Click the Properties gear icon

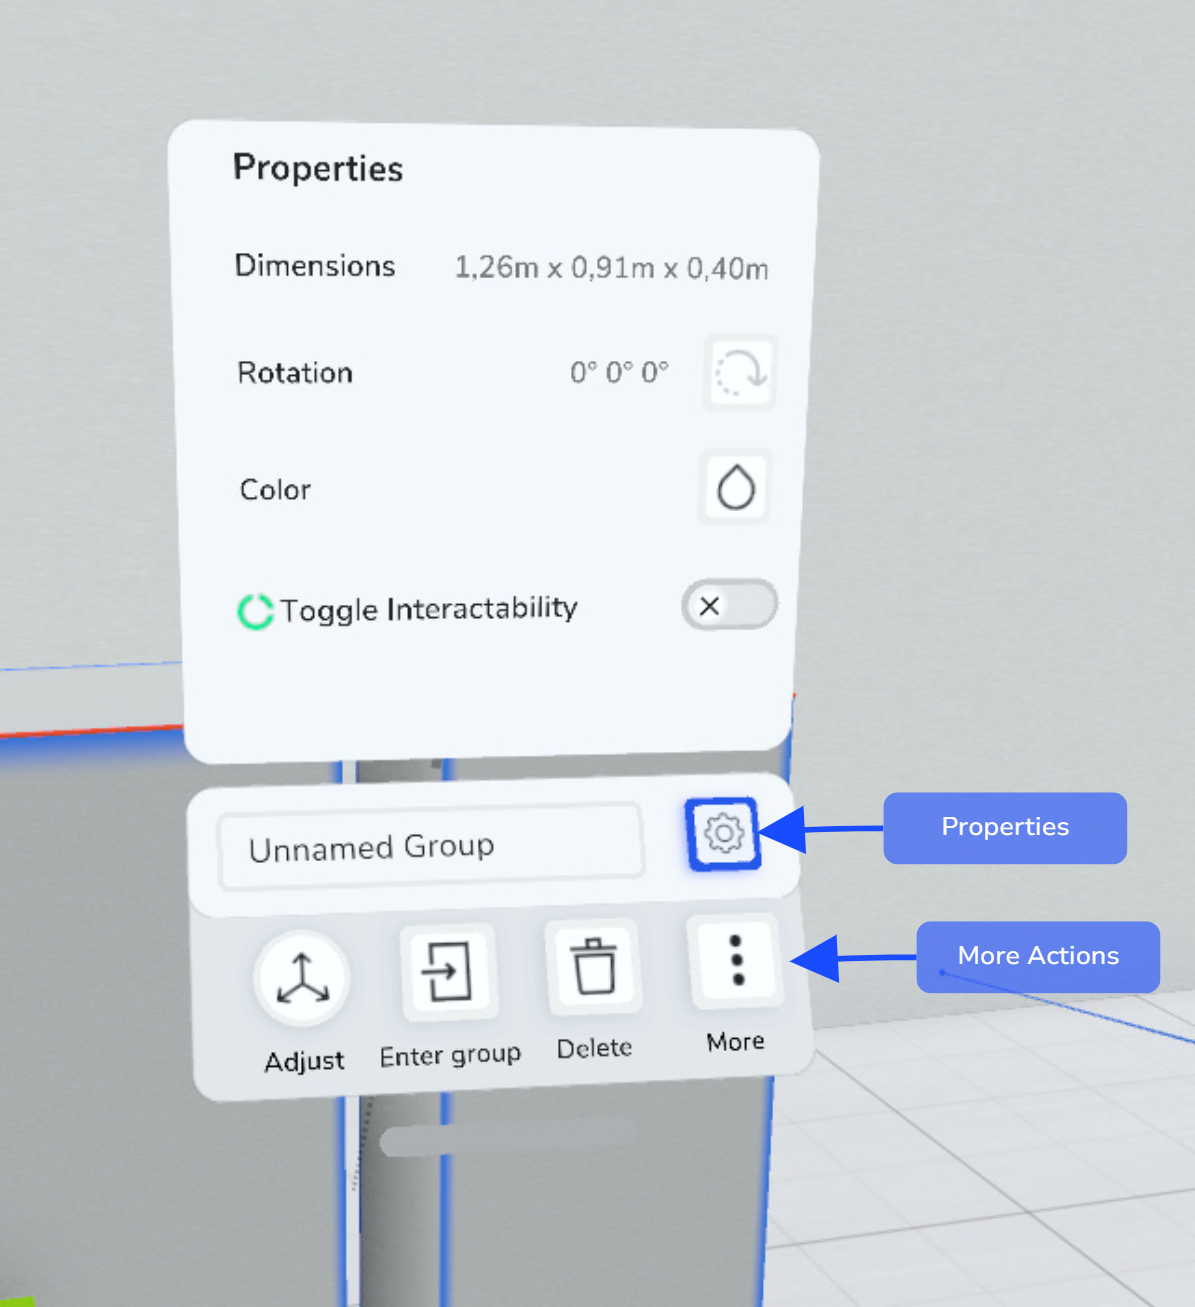(x=723, y=833)
